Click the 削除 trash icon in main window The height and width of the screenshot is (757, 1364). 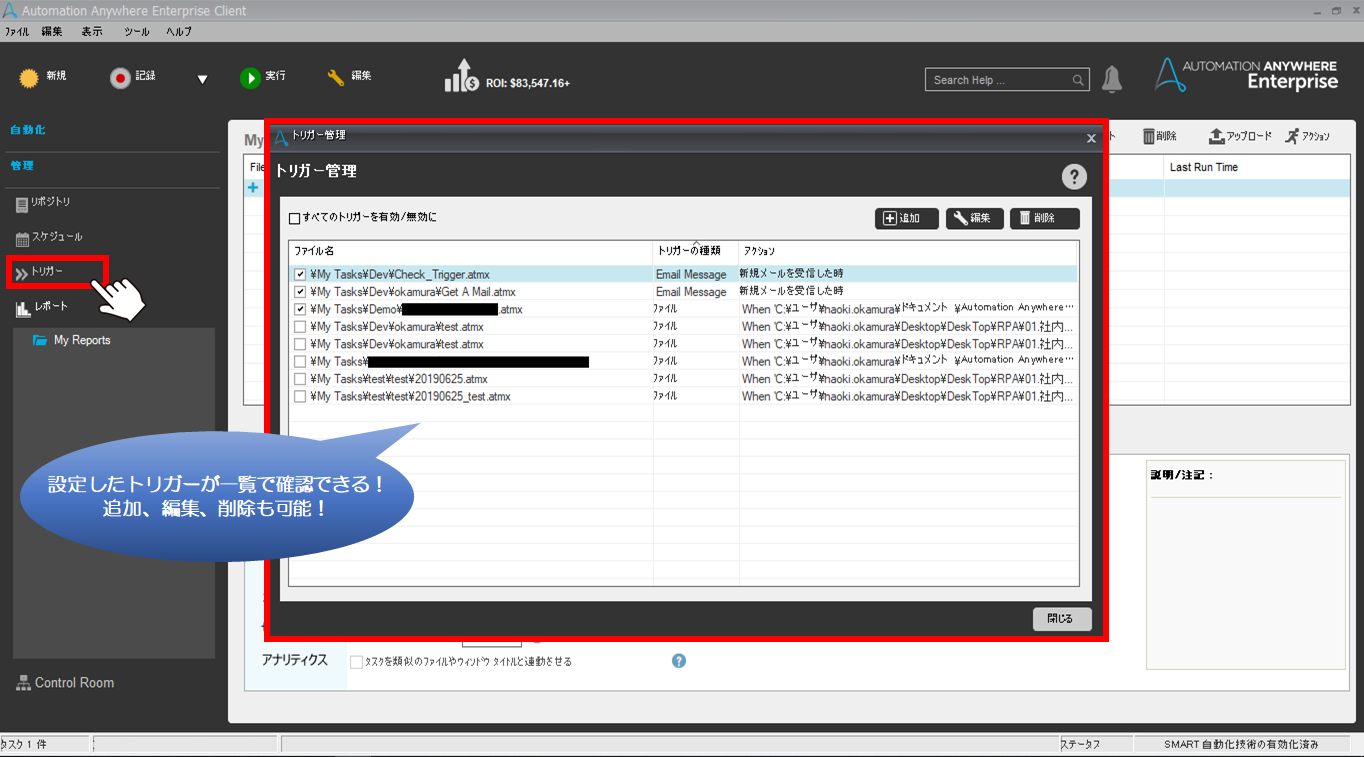click(x=1150, y=136)
